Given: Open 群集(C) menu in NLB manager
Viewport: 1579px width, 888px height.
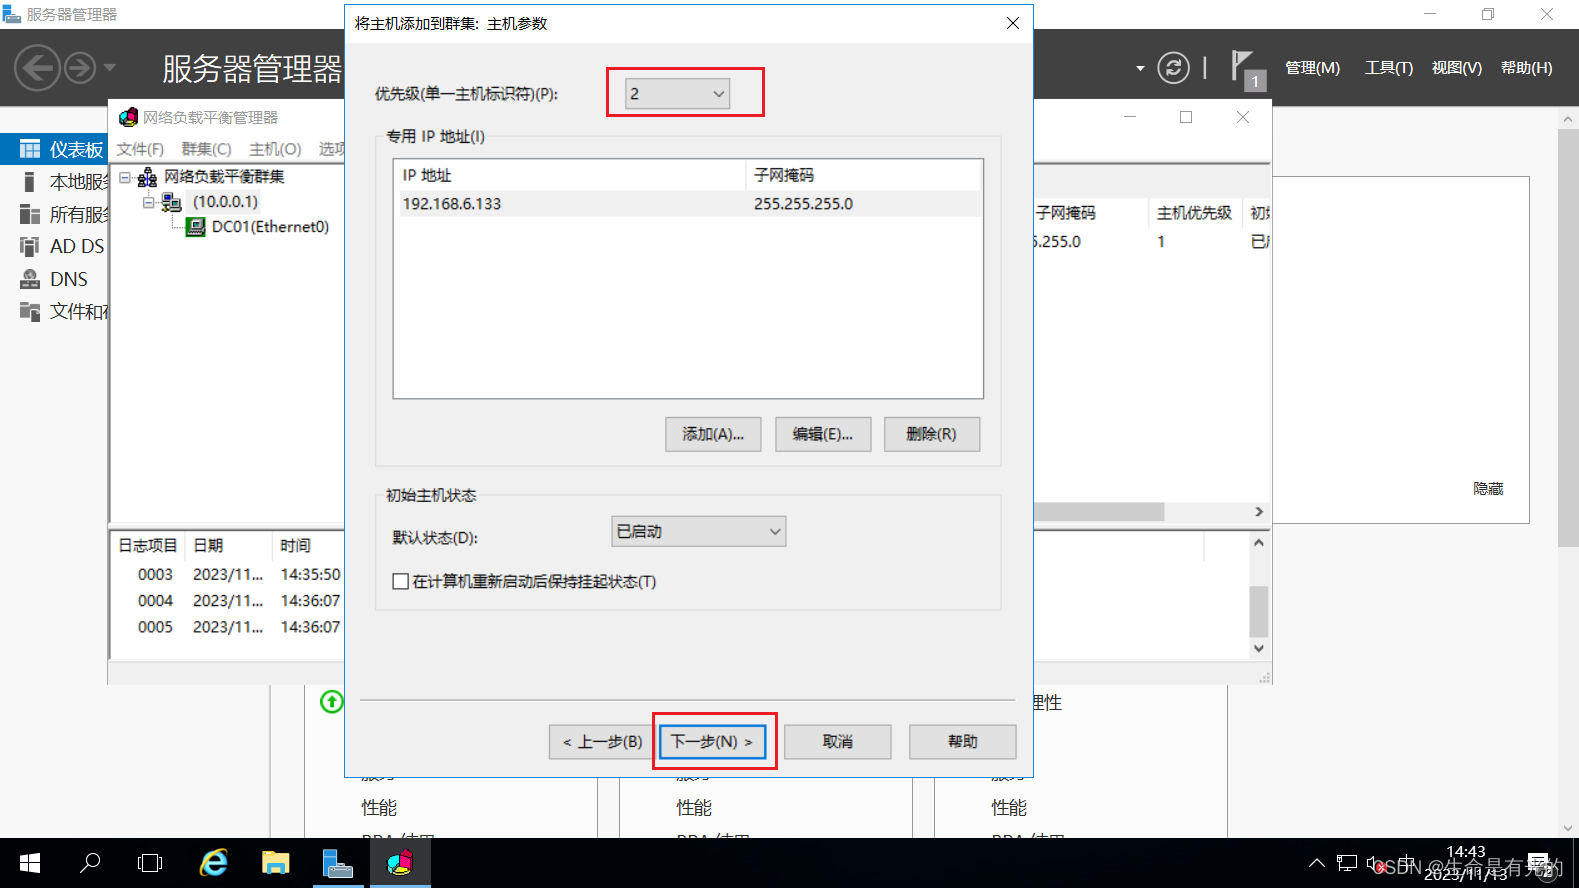Looking at the screenshot, I should [206, 149].
